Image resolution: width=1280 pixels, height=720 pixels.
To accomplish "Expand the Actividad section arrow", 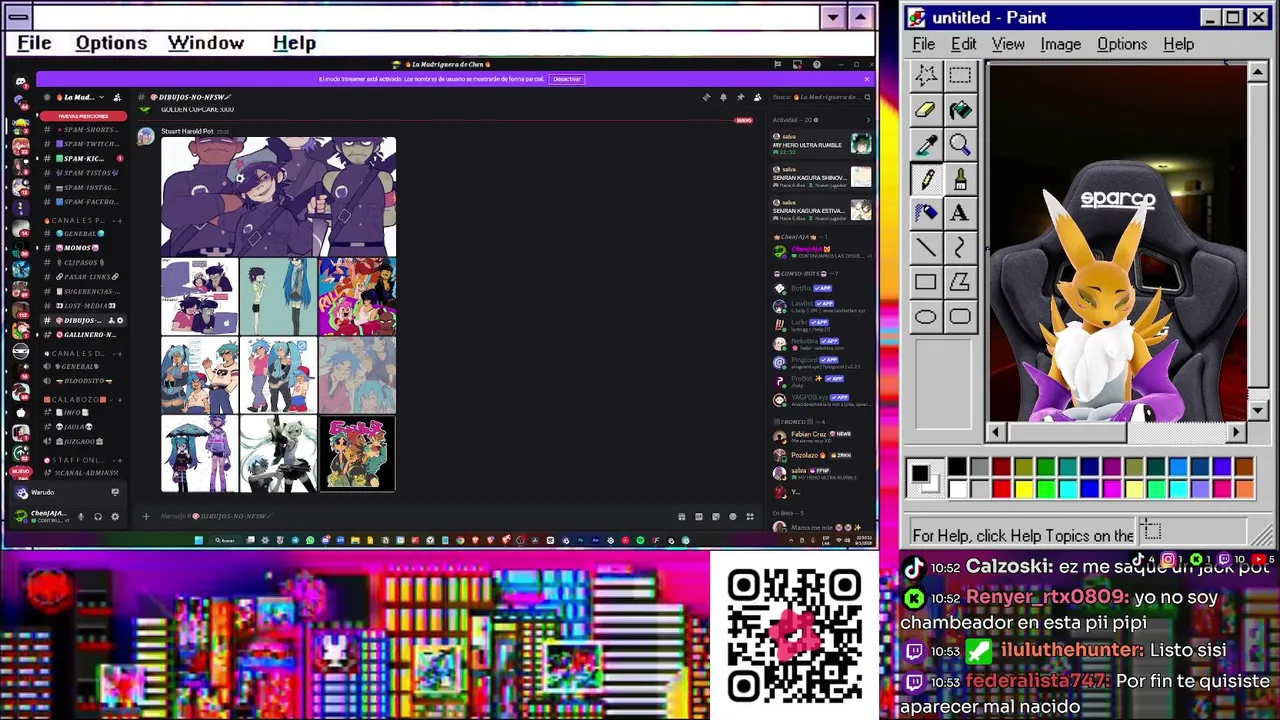I will 867,120.
